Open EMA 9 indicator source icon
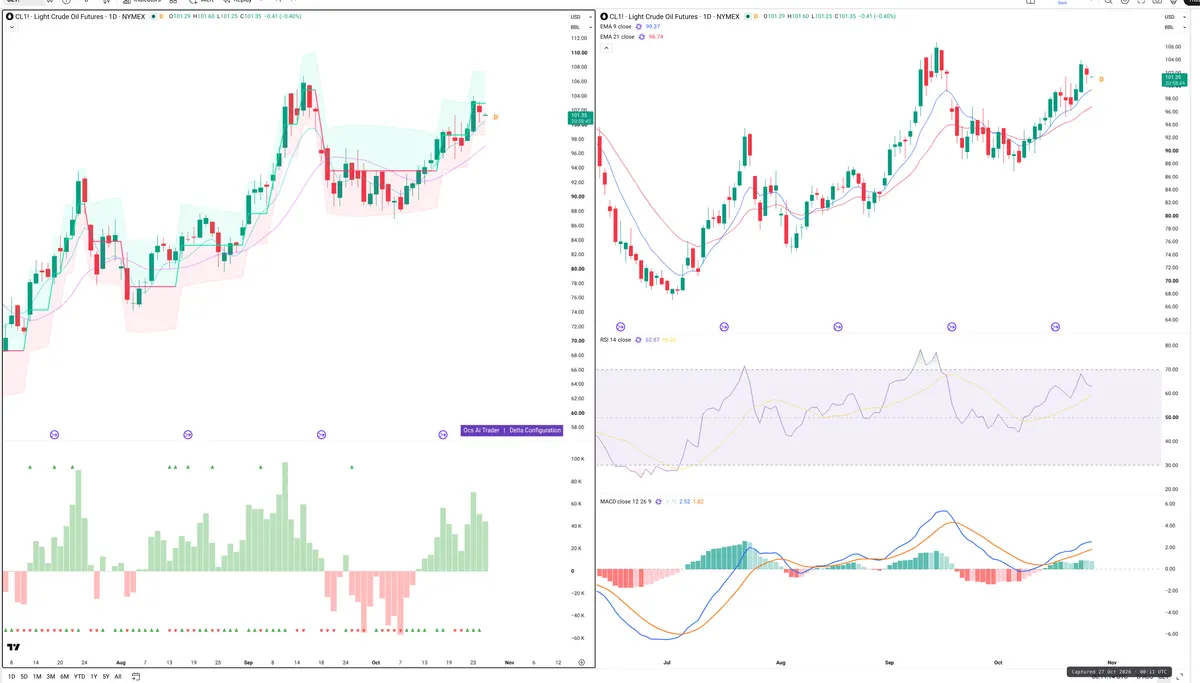 click(x=641, y=26)
